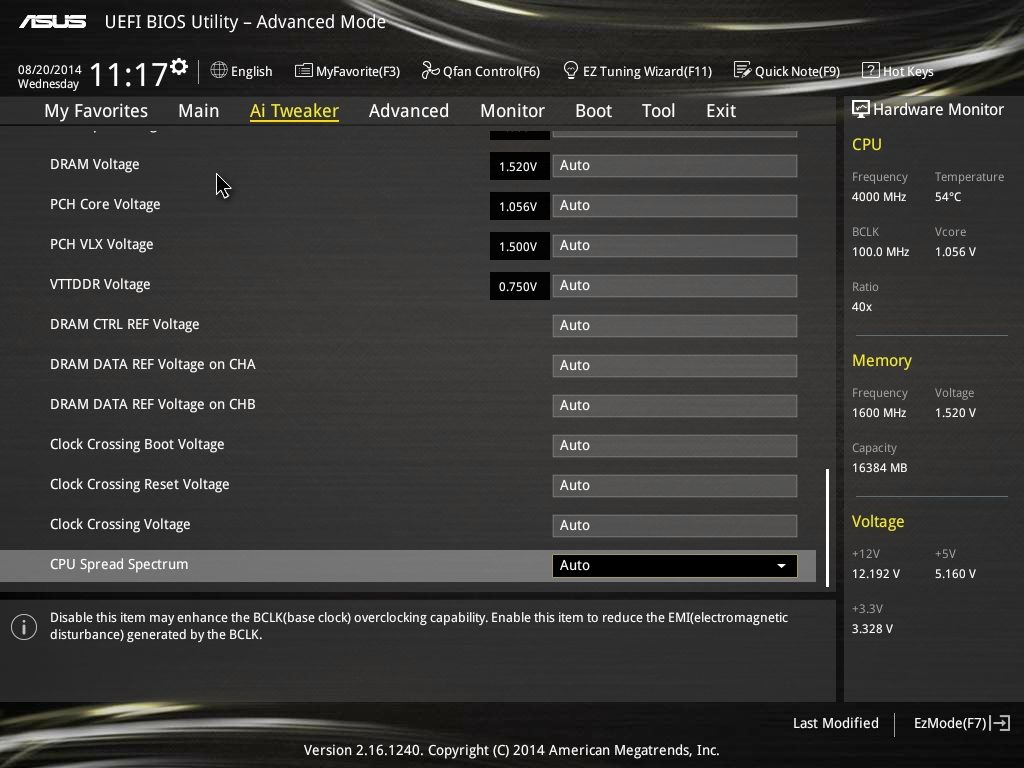Click the 1.500V PCH VLX readout
Viewport: 1024px width, 768px height.
pos(519,246)
